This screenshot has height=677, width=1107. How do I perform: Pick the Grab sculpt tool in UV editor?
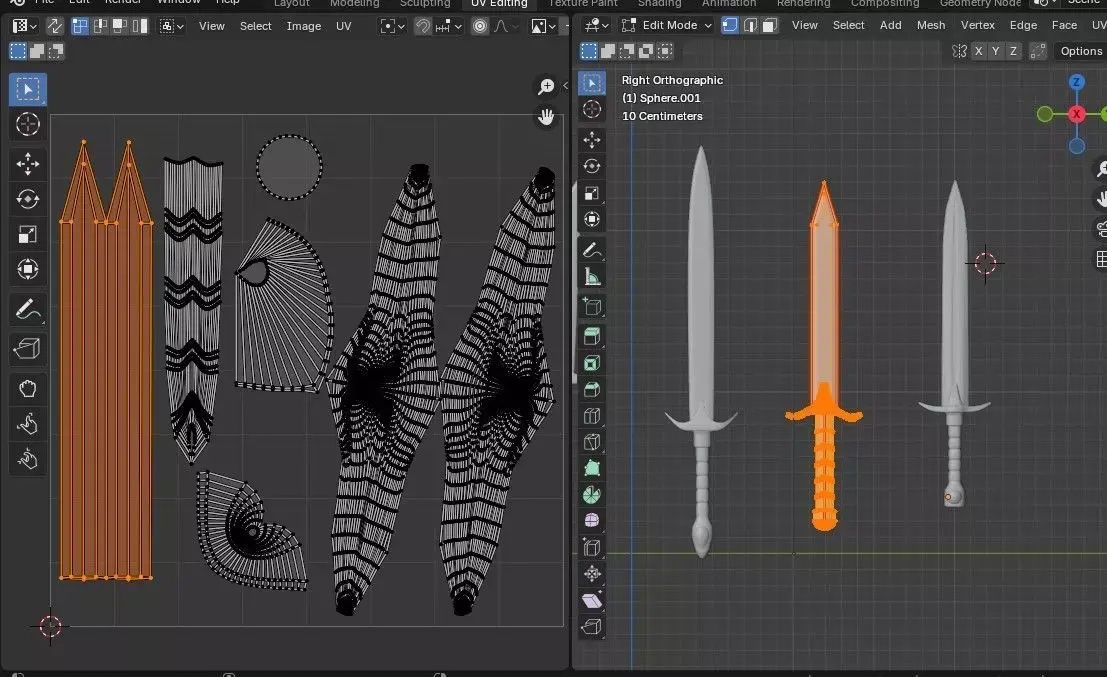pyautogui.click(x=28, y=388)
